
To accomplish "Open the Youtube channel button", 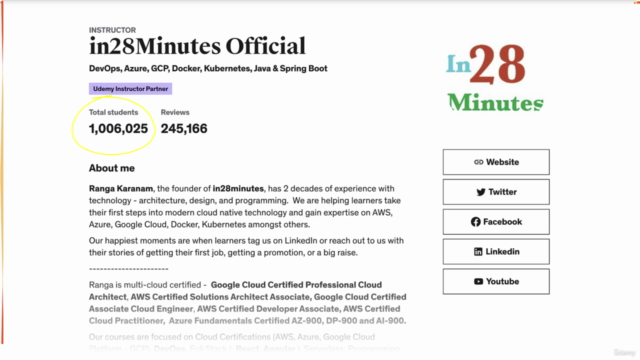I will (x=496, y=281).
